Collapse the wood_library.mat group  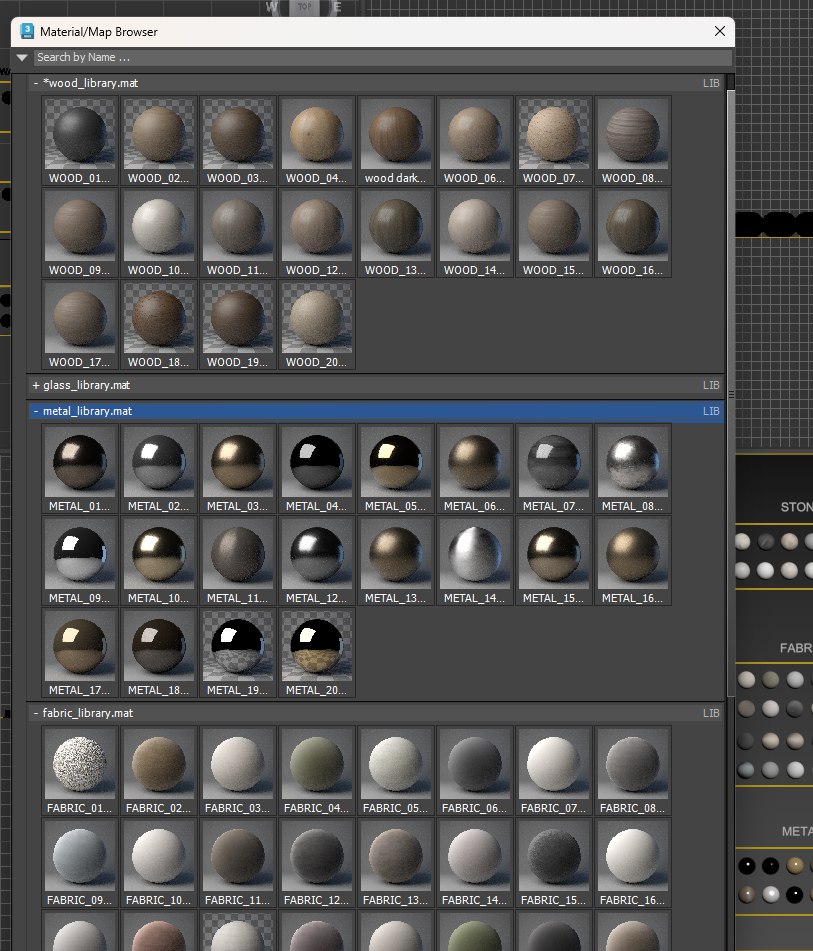36,83
